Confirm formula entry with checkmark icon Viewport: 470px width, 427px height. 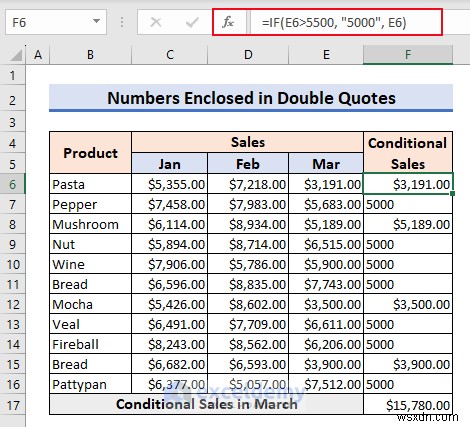point(192,22)
